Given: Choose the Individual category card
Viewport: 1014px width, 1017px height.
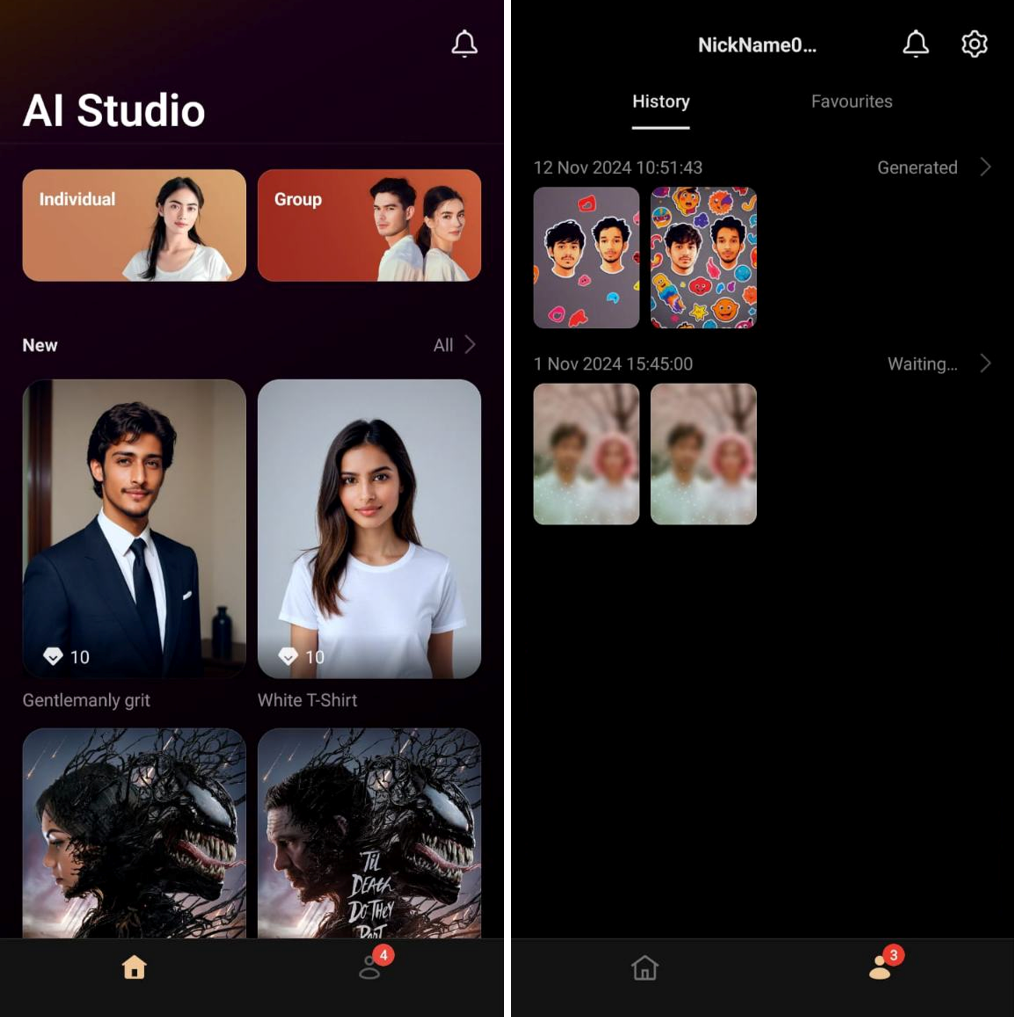Looking at the screenshot, I should click(x=134, y=225).
